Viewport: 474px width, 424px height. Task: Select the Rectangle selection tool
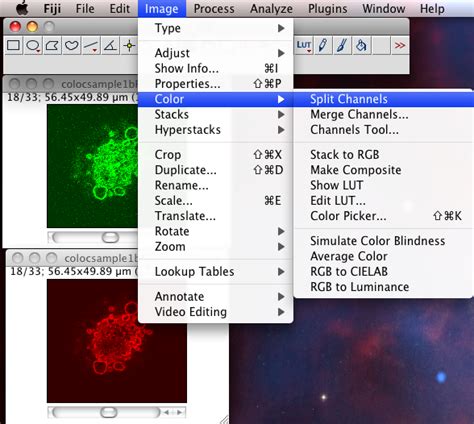13,46
